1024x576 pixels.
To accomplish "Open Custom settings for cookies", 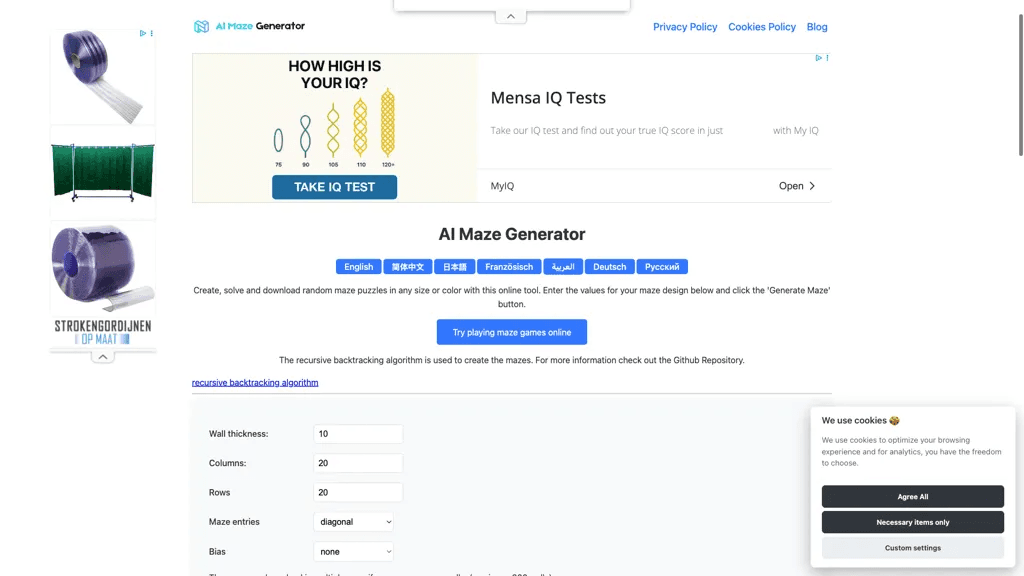I will (x=912, y=547).
